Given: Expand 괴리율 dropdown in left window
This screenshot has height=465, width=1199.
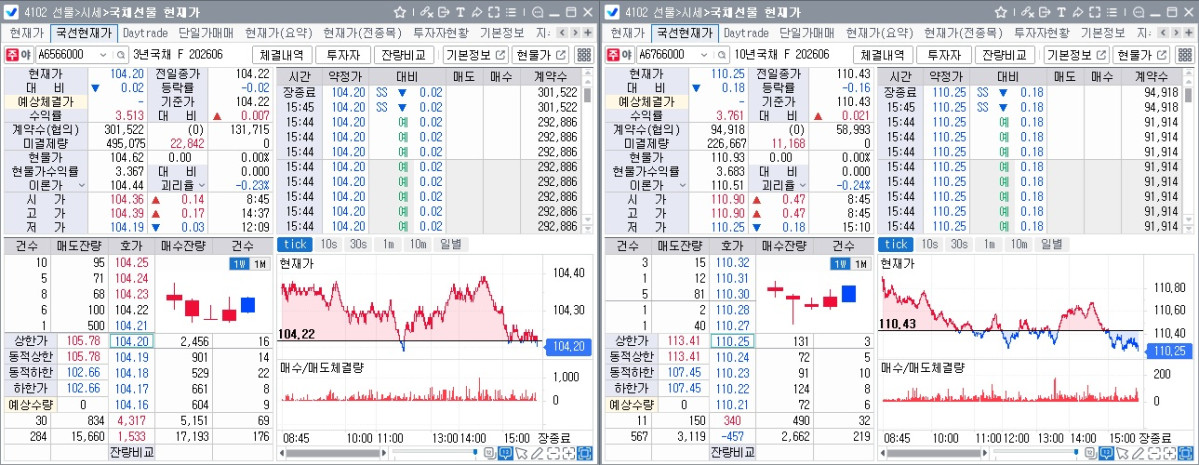Looking at the screenshot, I should [202, 186].
